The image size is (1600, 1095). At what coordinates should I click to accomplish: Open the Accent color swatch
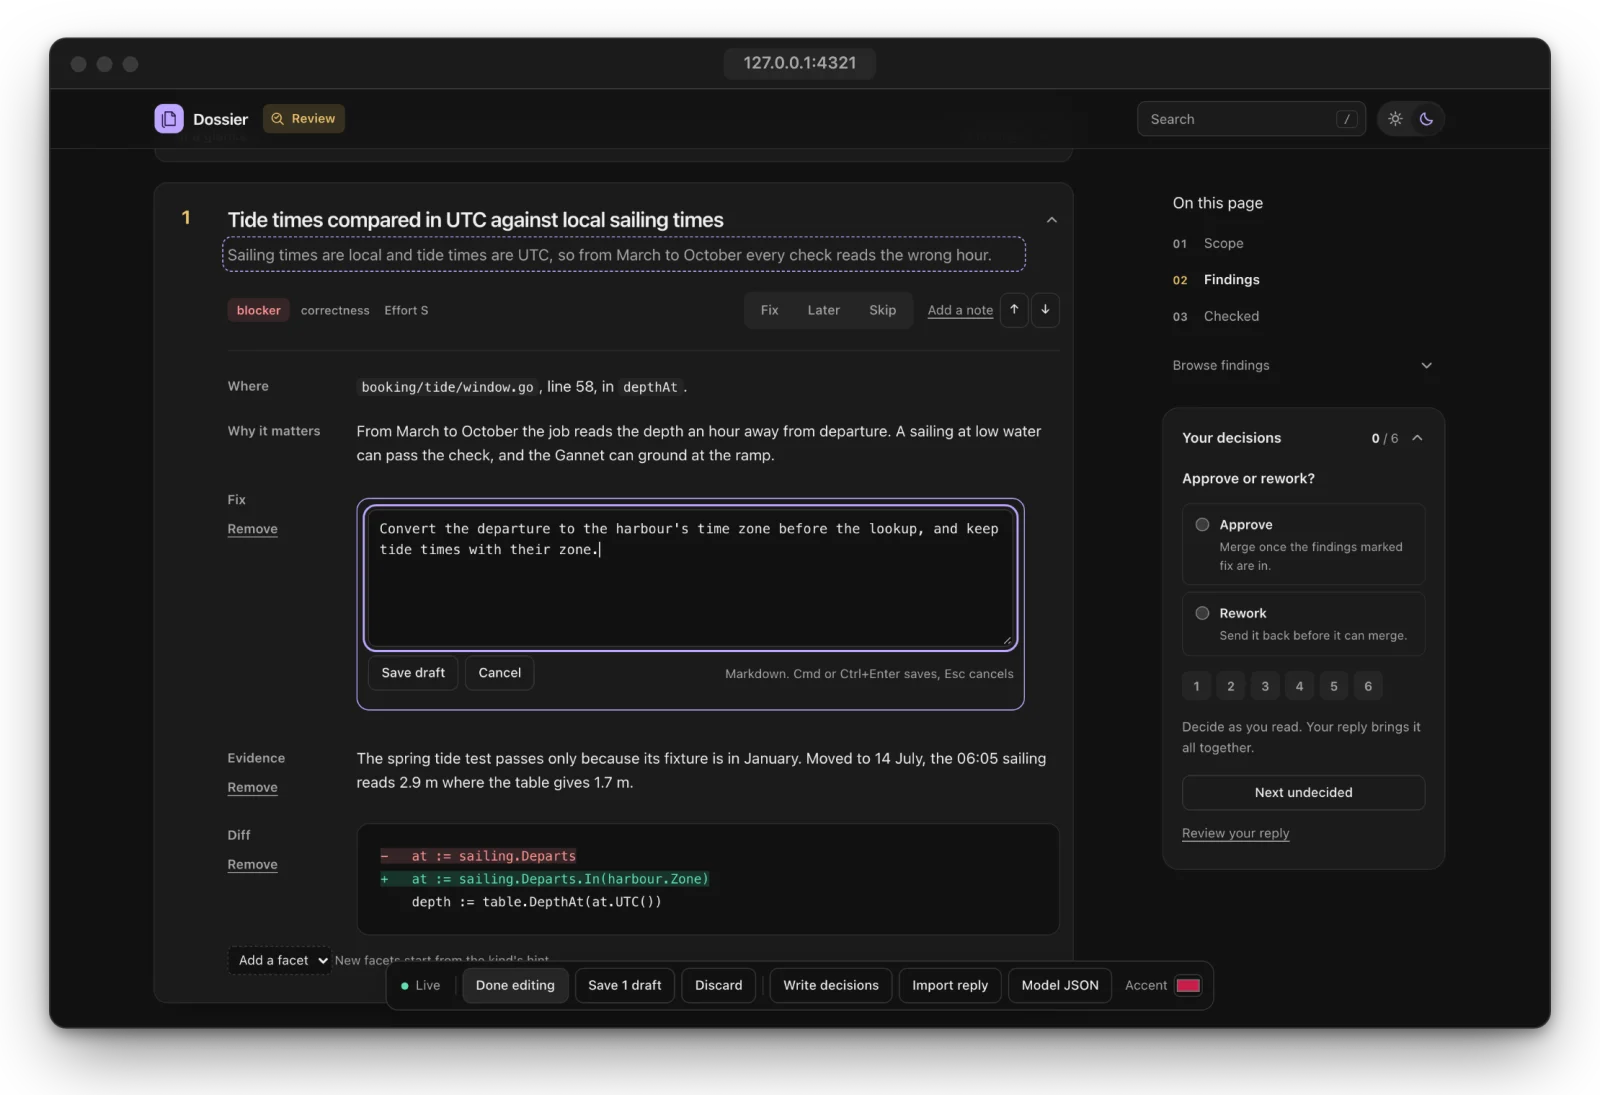(x=1188, y=985)
